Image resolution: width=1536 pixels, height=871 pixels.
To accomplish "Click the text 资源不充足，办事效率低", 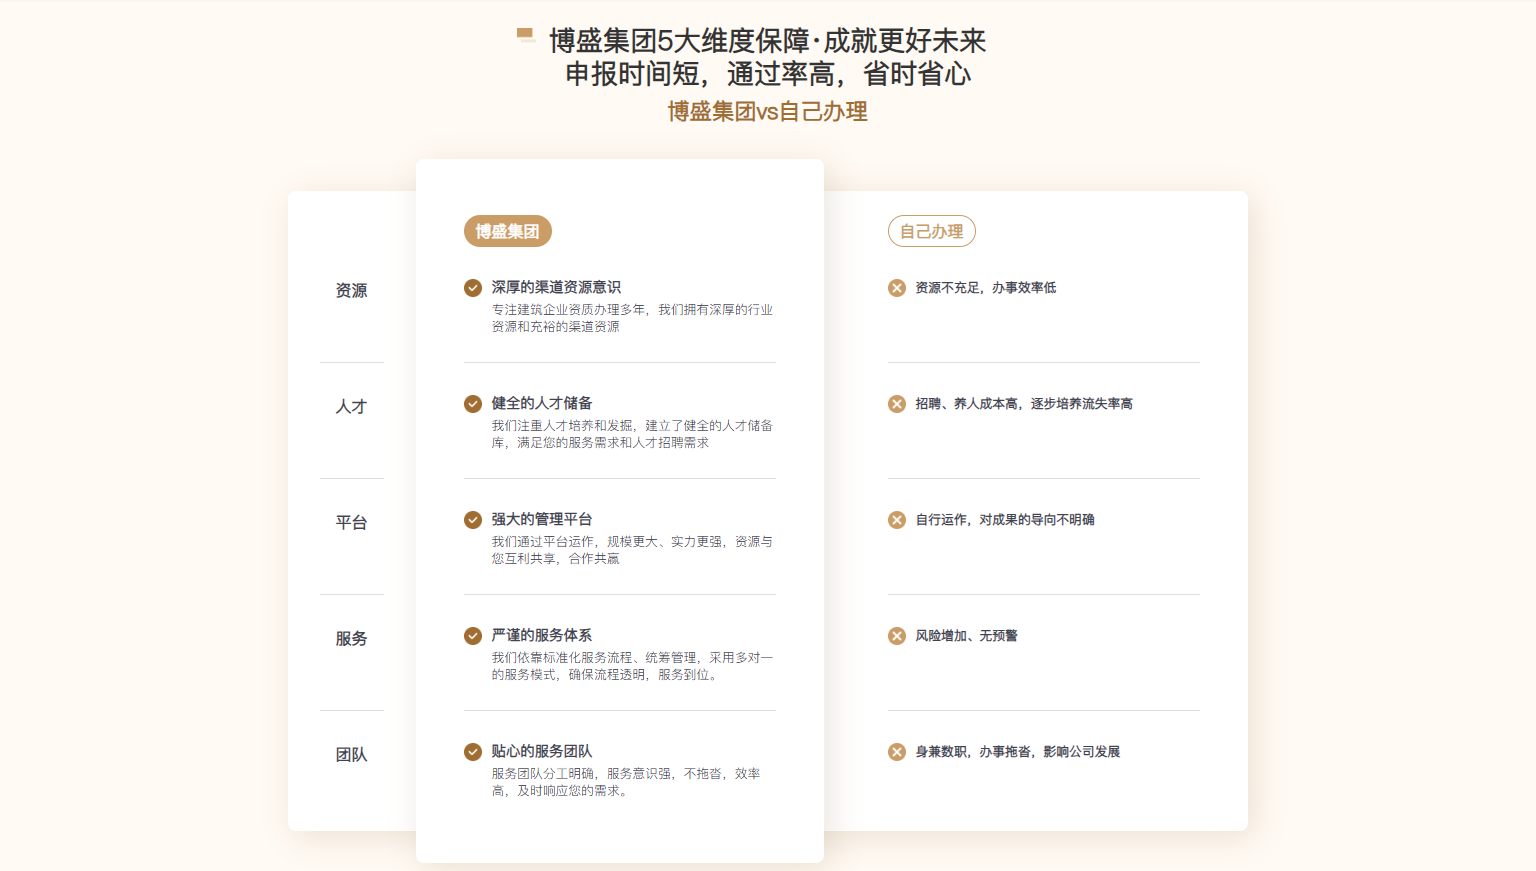I will tap(986, 288).
